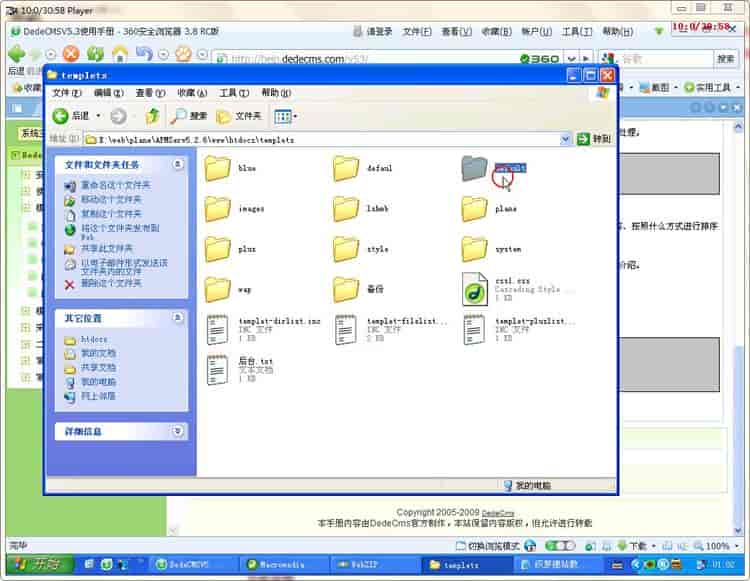This screenshot has width=750, height=581.
Task: Open the 帮助(H) menu in Explorer
Action: coord(276,93)
